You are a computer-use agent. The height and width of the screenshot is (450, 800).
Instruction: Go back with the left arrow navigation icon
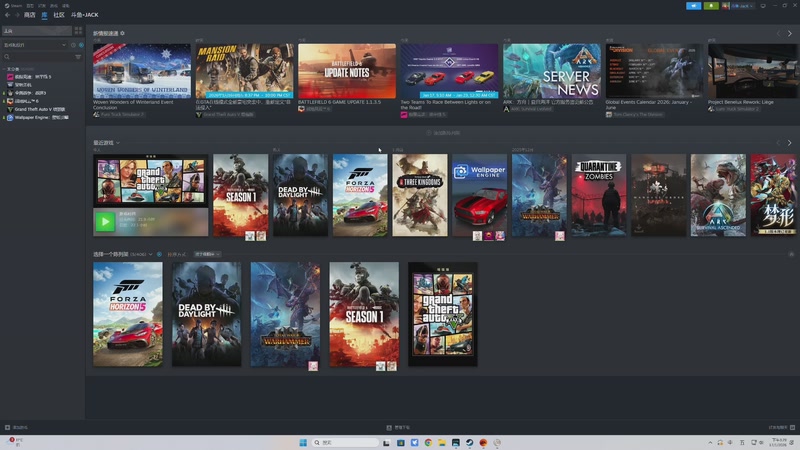pos(7,15)
